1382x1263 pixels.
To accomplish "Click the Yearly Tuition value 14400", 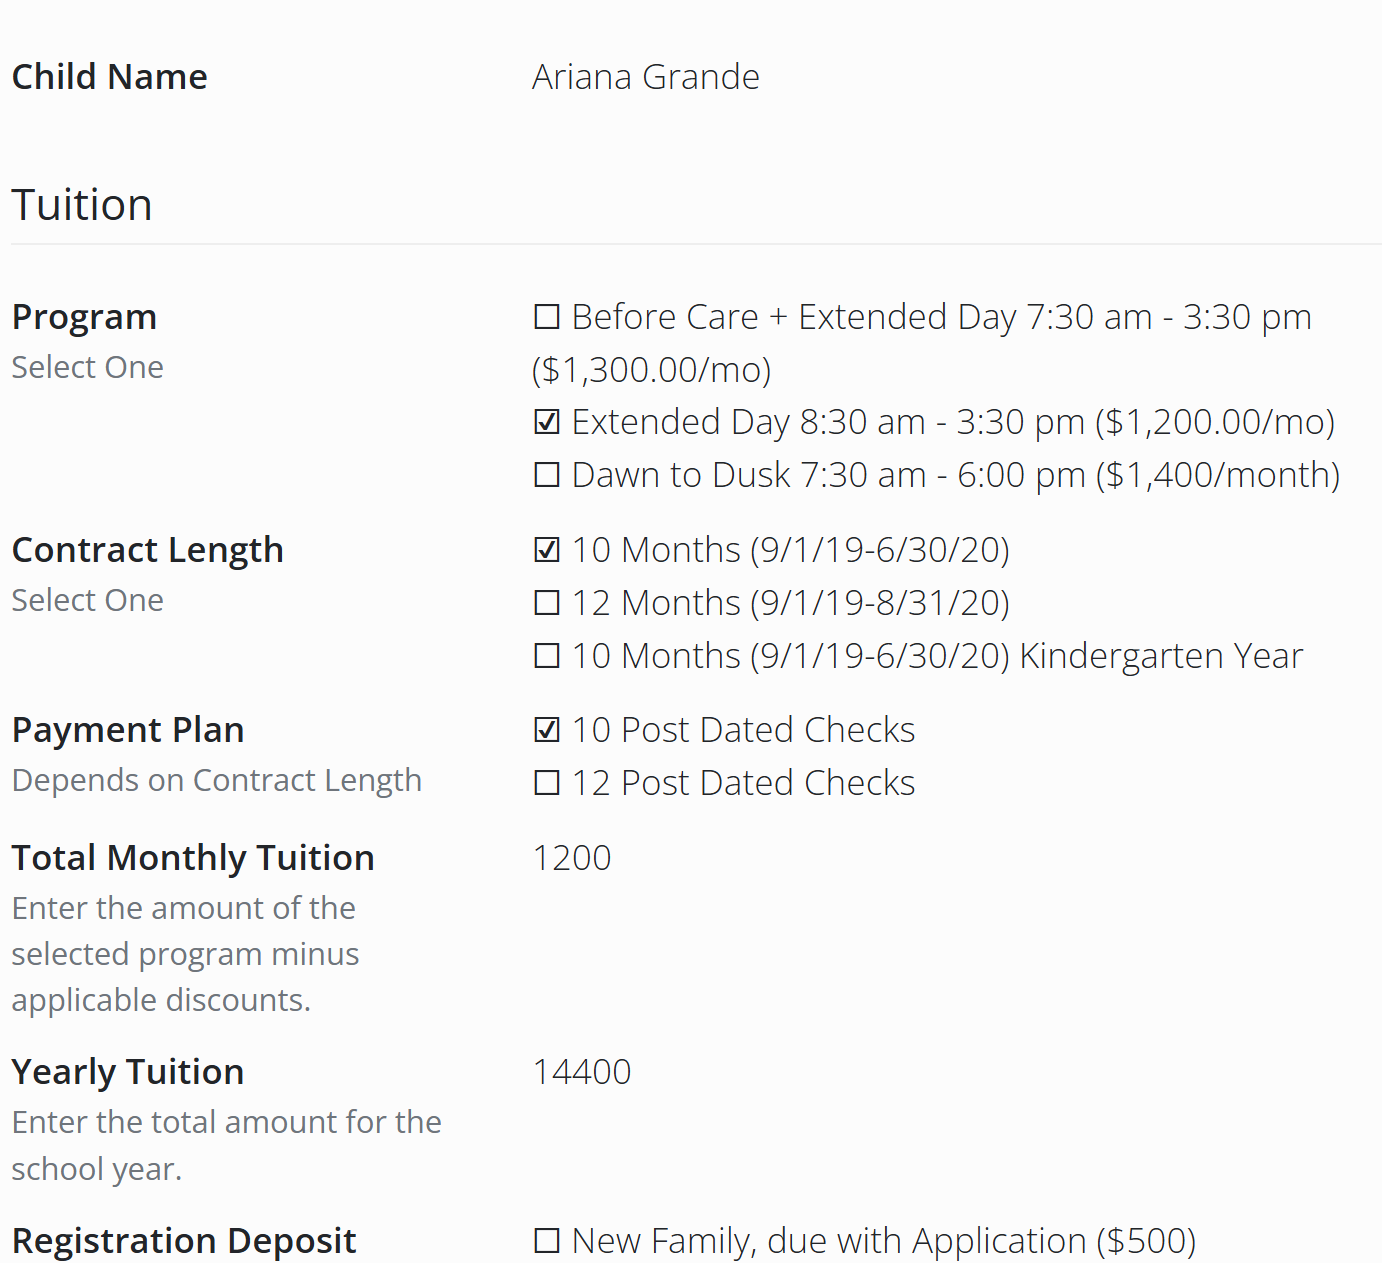I will 582,1072.
